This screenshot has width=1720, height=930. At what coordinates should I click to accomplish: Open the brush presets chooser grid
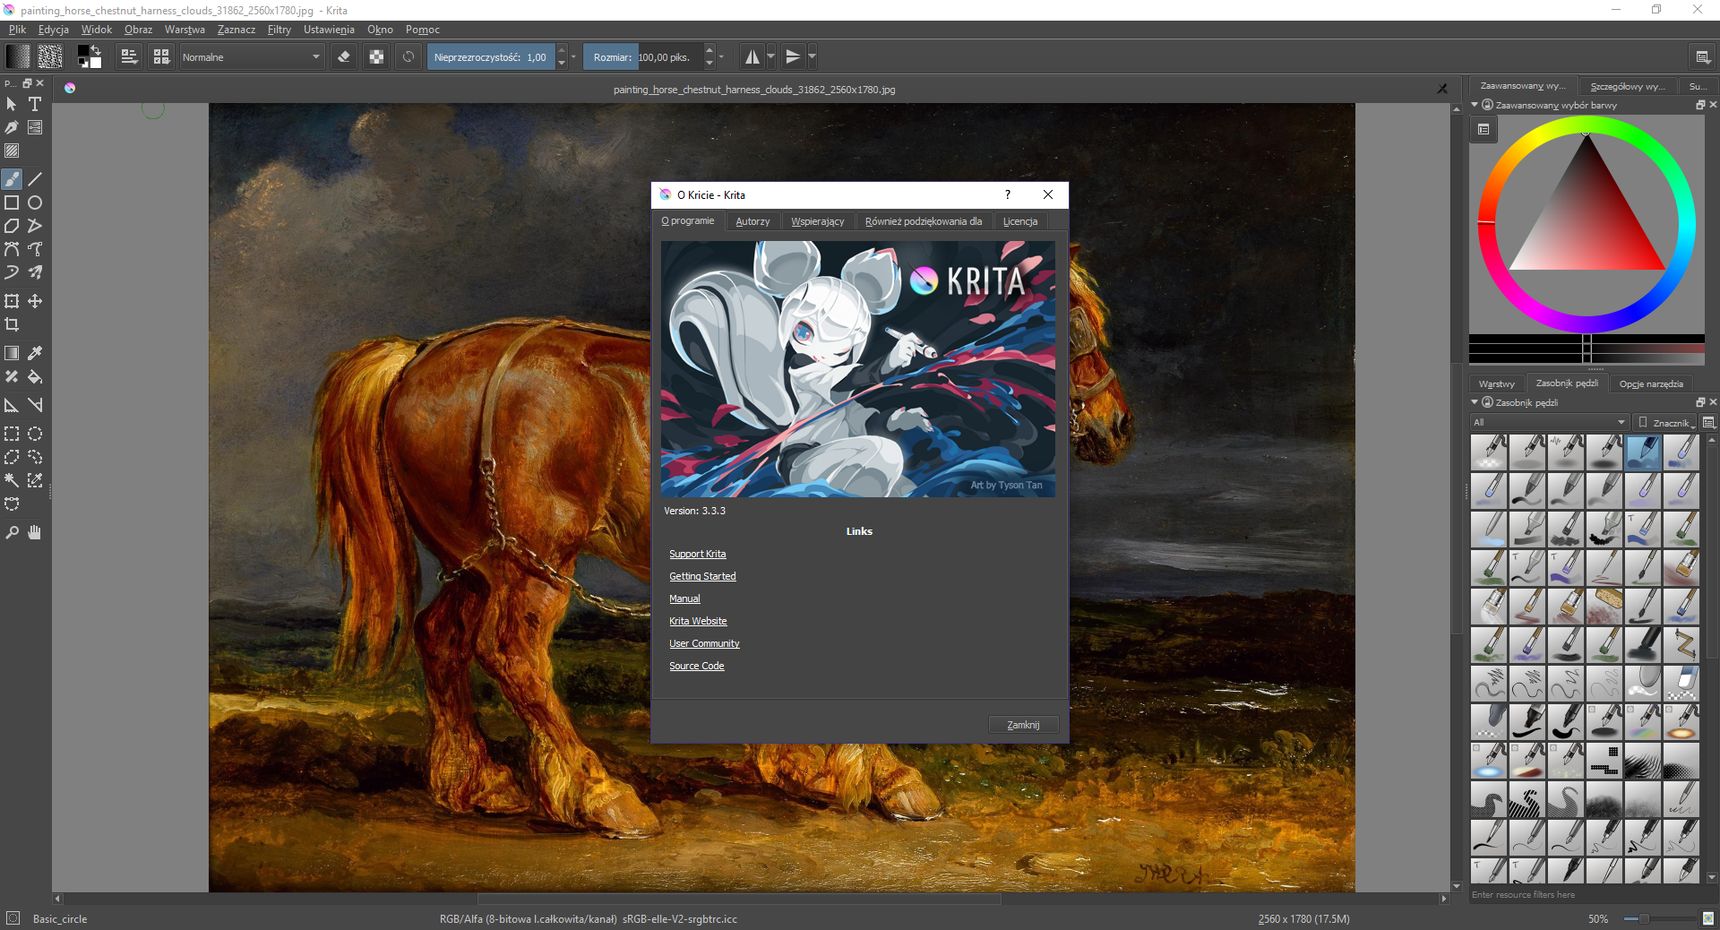coord(161,57)
